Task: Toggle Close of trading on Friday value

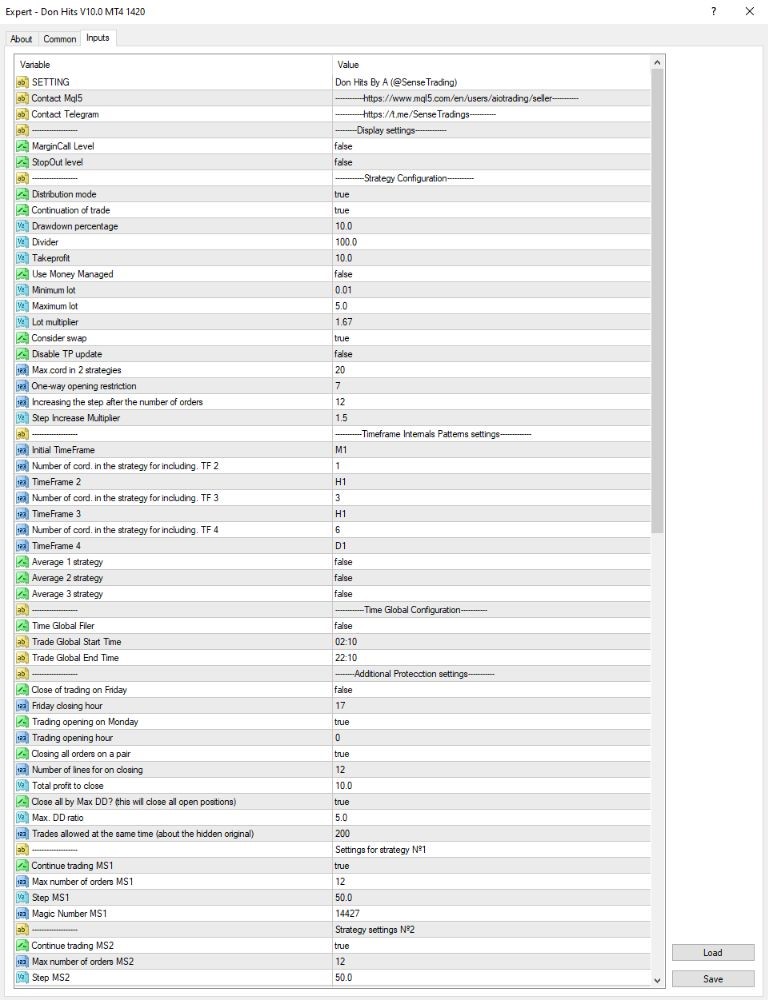Action: [x=491, y=689]
